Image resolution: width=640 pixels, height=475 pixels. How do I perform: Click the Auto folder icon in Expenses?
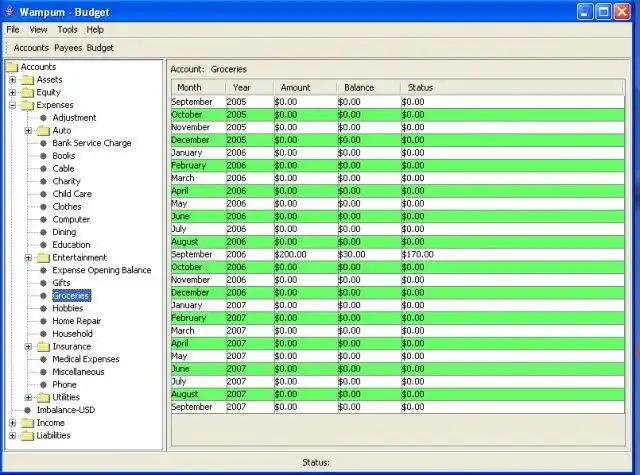click(x=43, y=130)
